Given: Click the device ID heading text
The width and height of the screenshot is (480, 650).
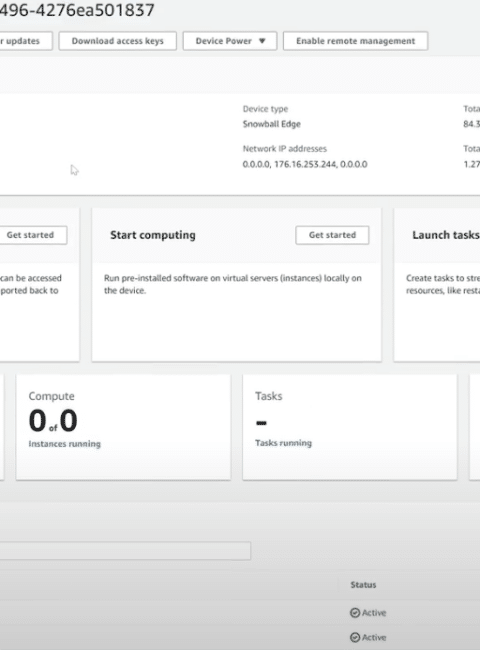Looking at the screenshot, I should [x=77, y=10].
